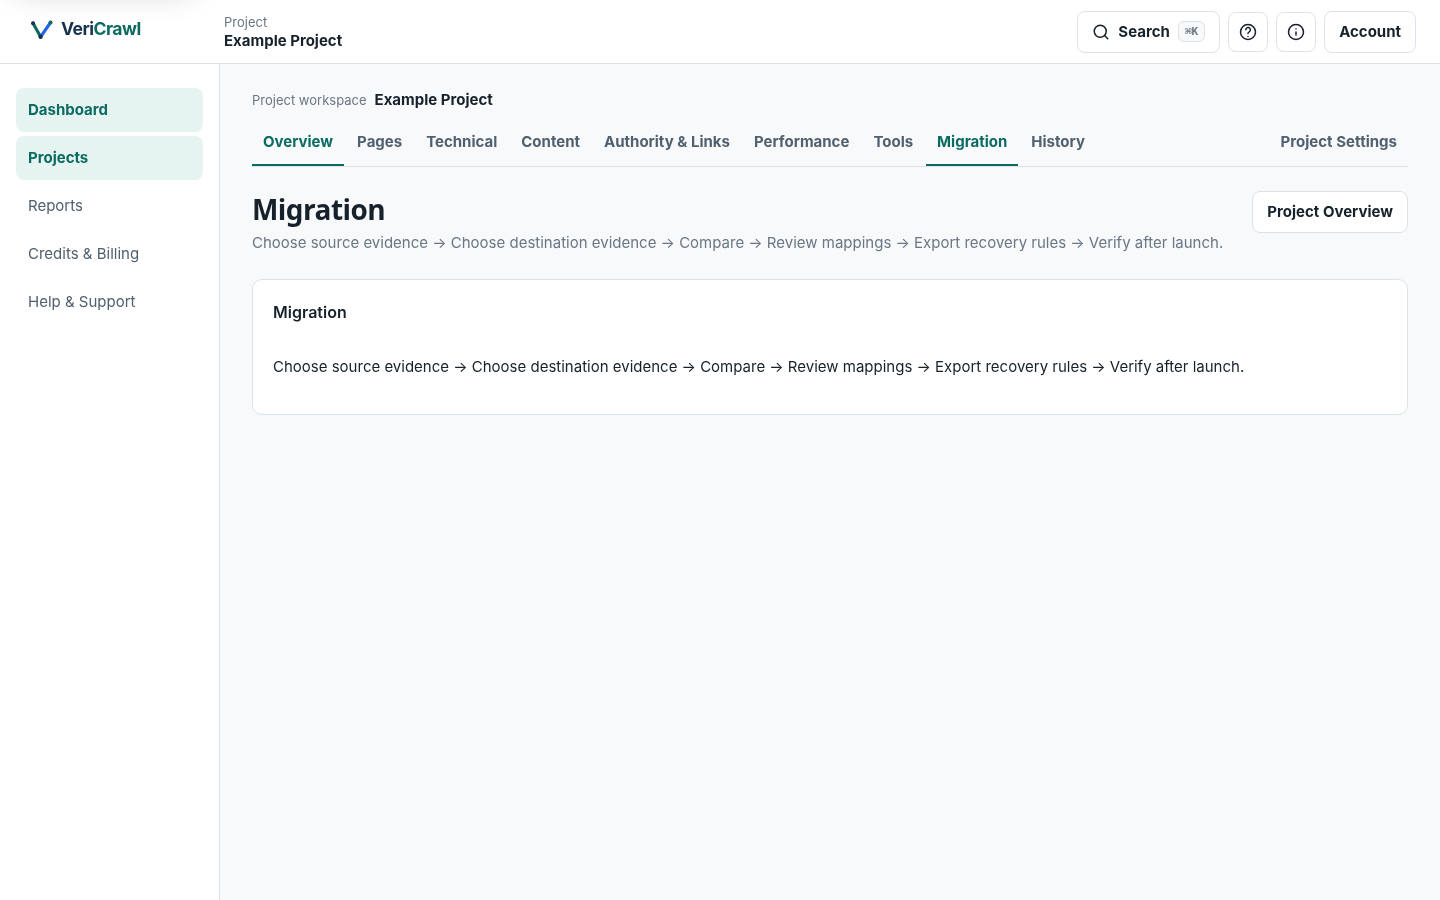Click the workflow steps text inside the card
1440x900 pixels.
758,367
